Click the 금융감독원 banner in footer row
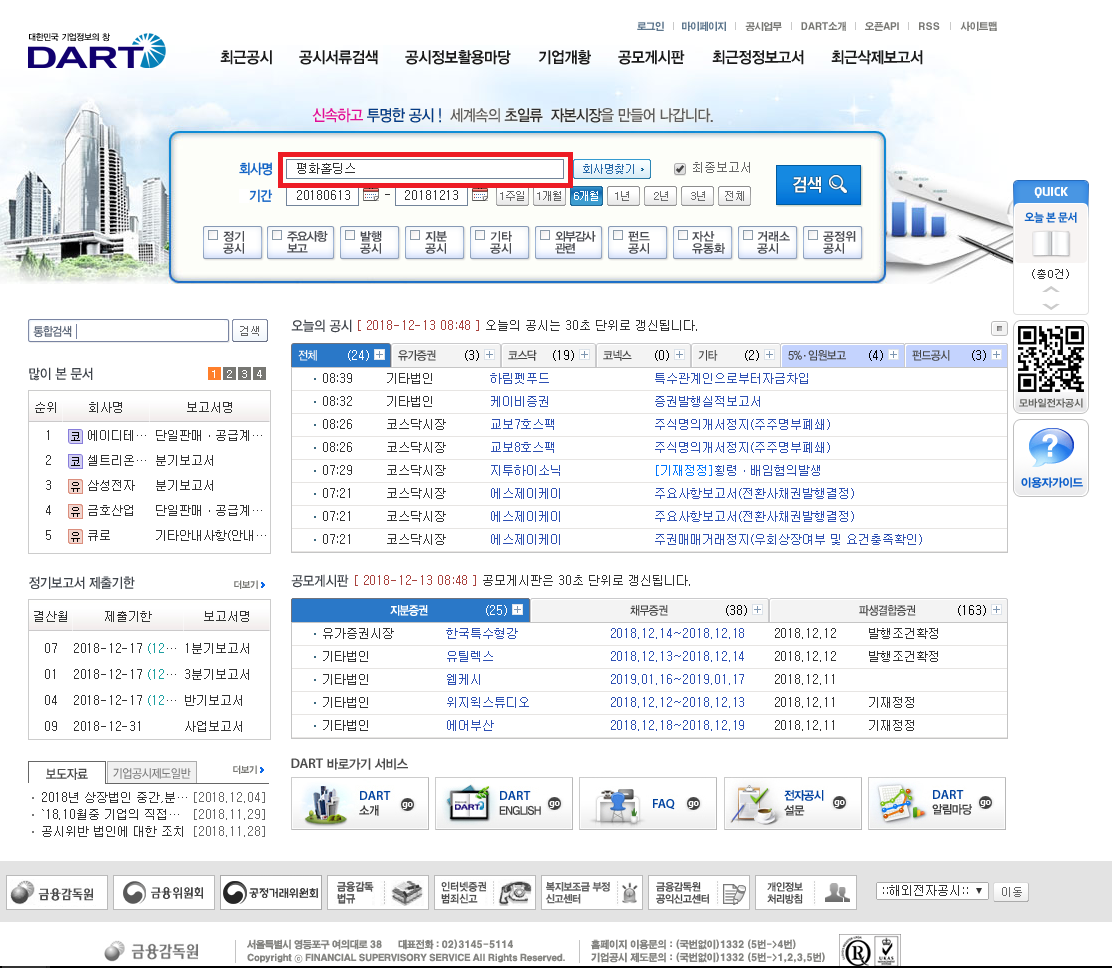The height and width of the screenshot is (968, 1112). coord(57,892)
